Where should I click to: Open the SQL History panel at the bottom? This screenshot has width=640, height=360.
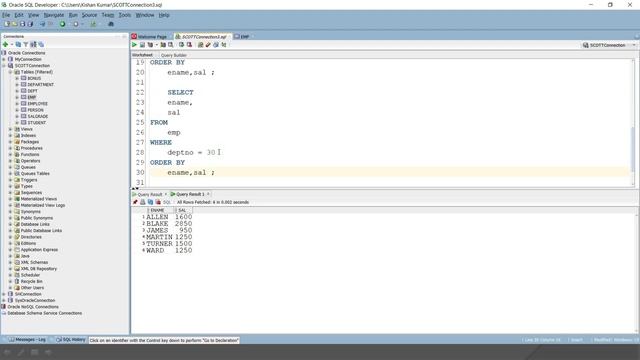click(x=71, y=340)
